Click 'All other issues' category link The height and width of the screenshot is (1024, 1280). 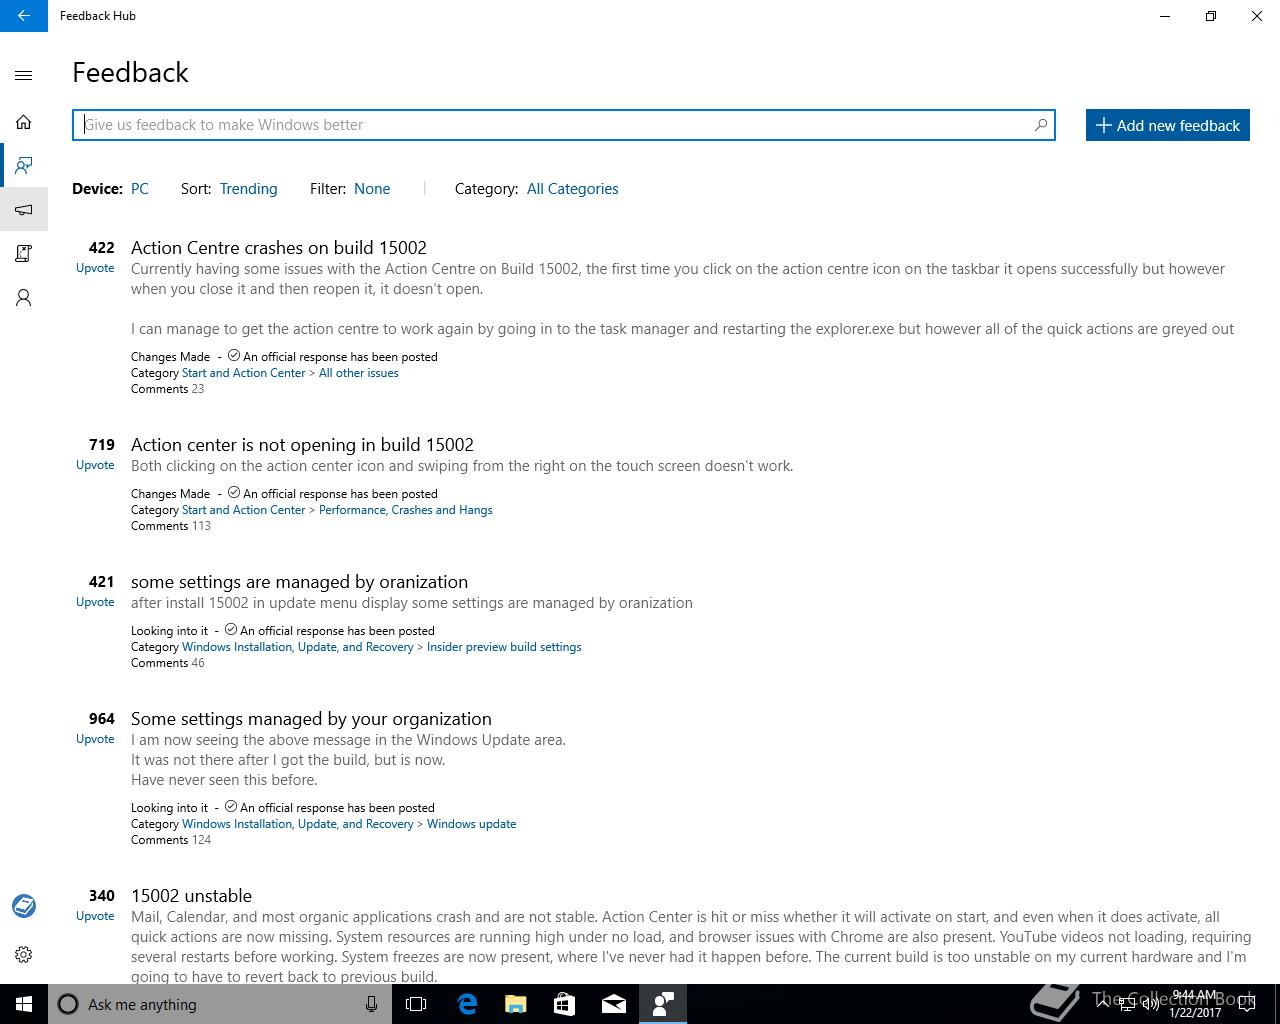pos(358,373)
